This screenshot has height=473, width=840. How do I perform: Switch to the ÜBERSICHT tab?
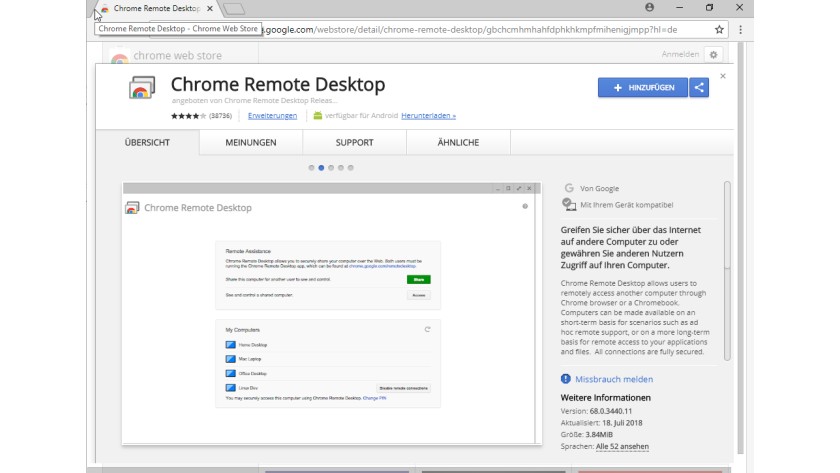147,142
